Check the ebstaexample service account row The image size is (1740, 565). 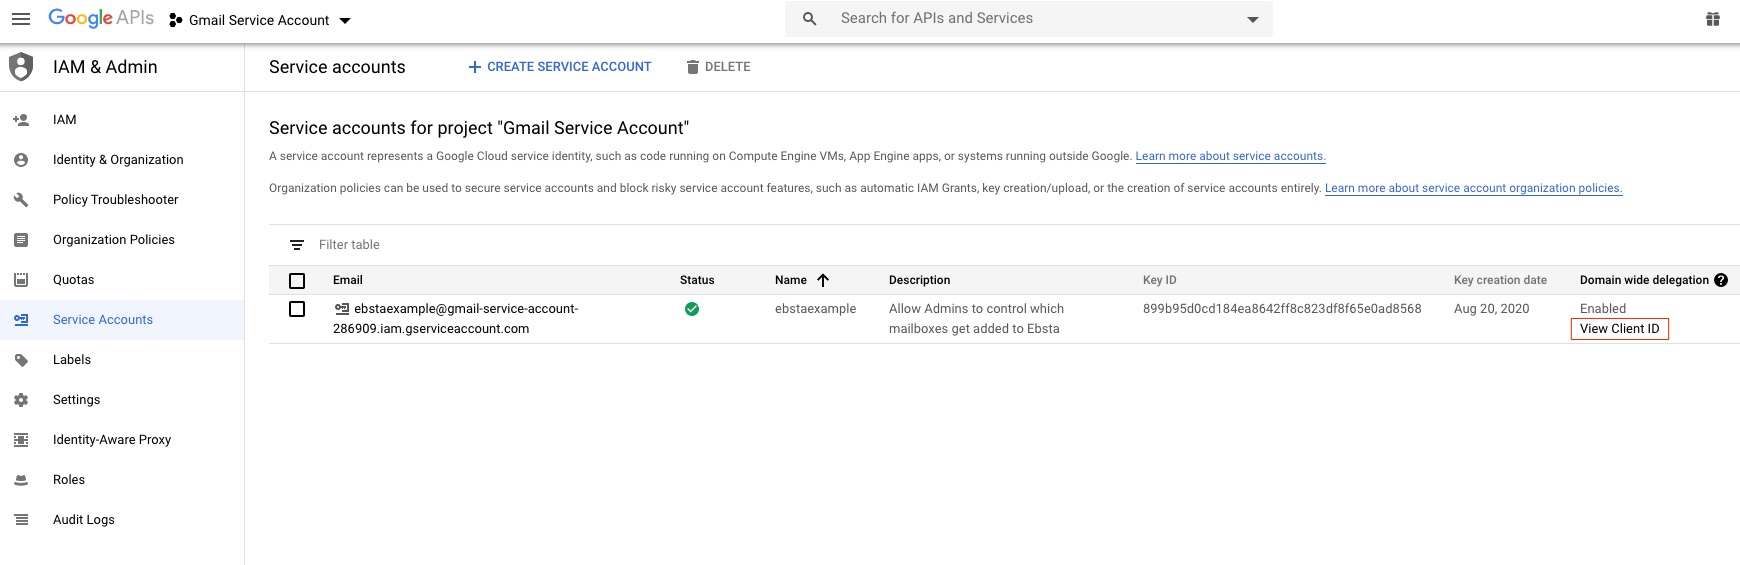pos(297,309)
